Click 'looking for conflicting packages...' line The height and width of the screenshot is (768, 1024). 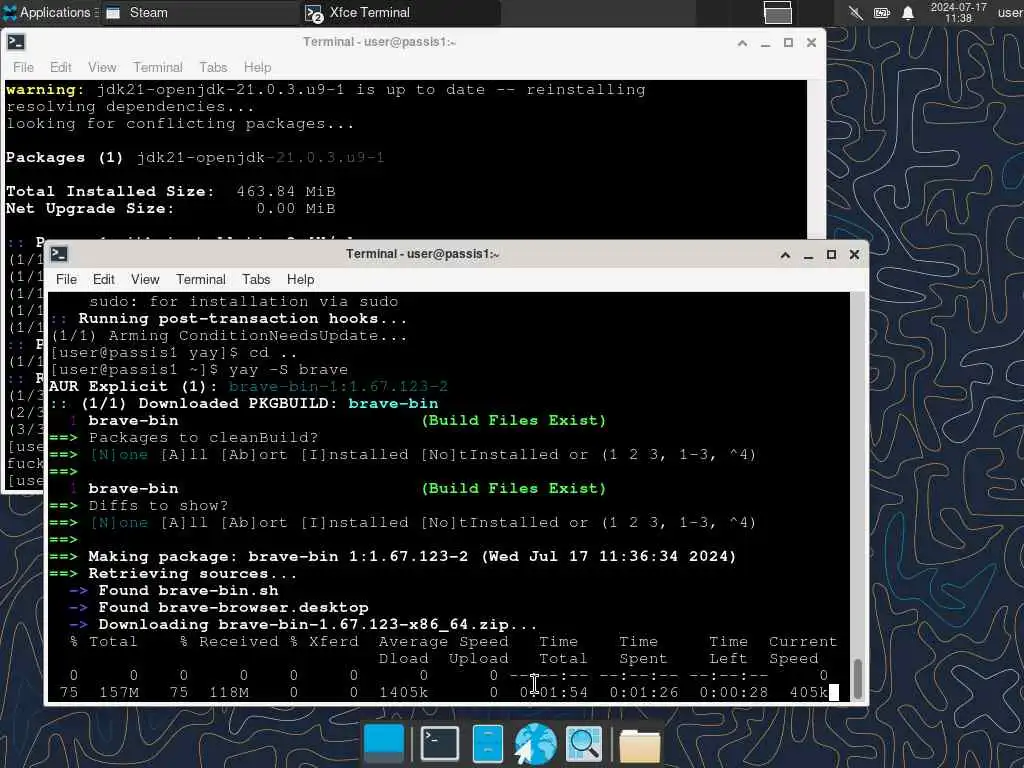point(180,123)
